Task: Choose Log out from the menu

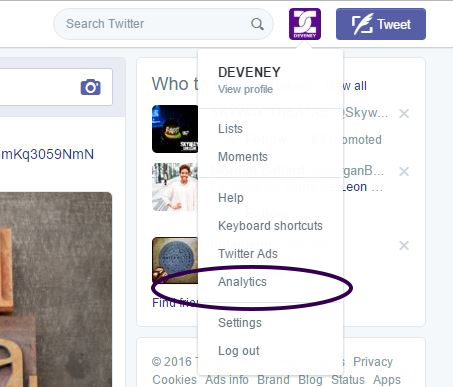Action: 239,351
